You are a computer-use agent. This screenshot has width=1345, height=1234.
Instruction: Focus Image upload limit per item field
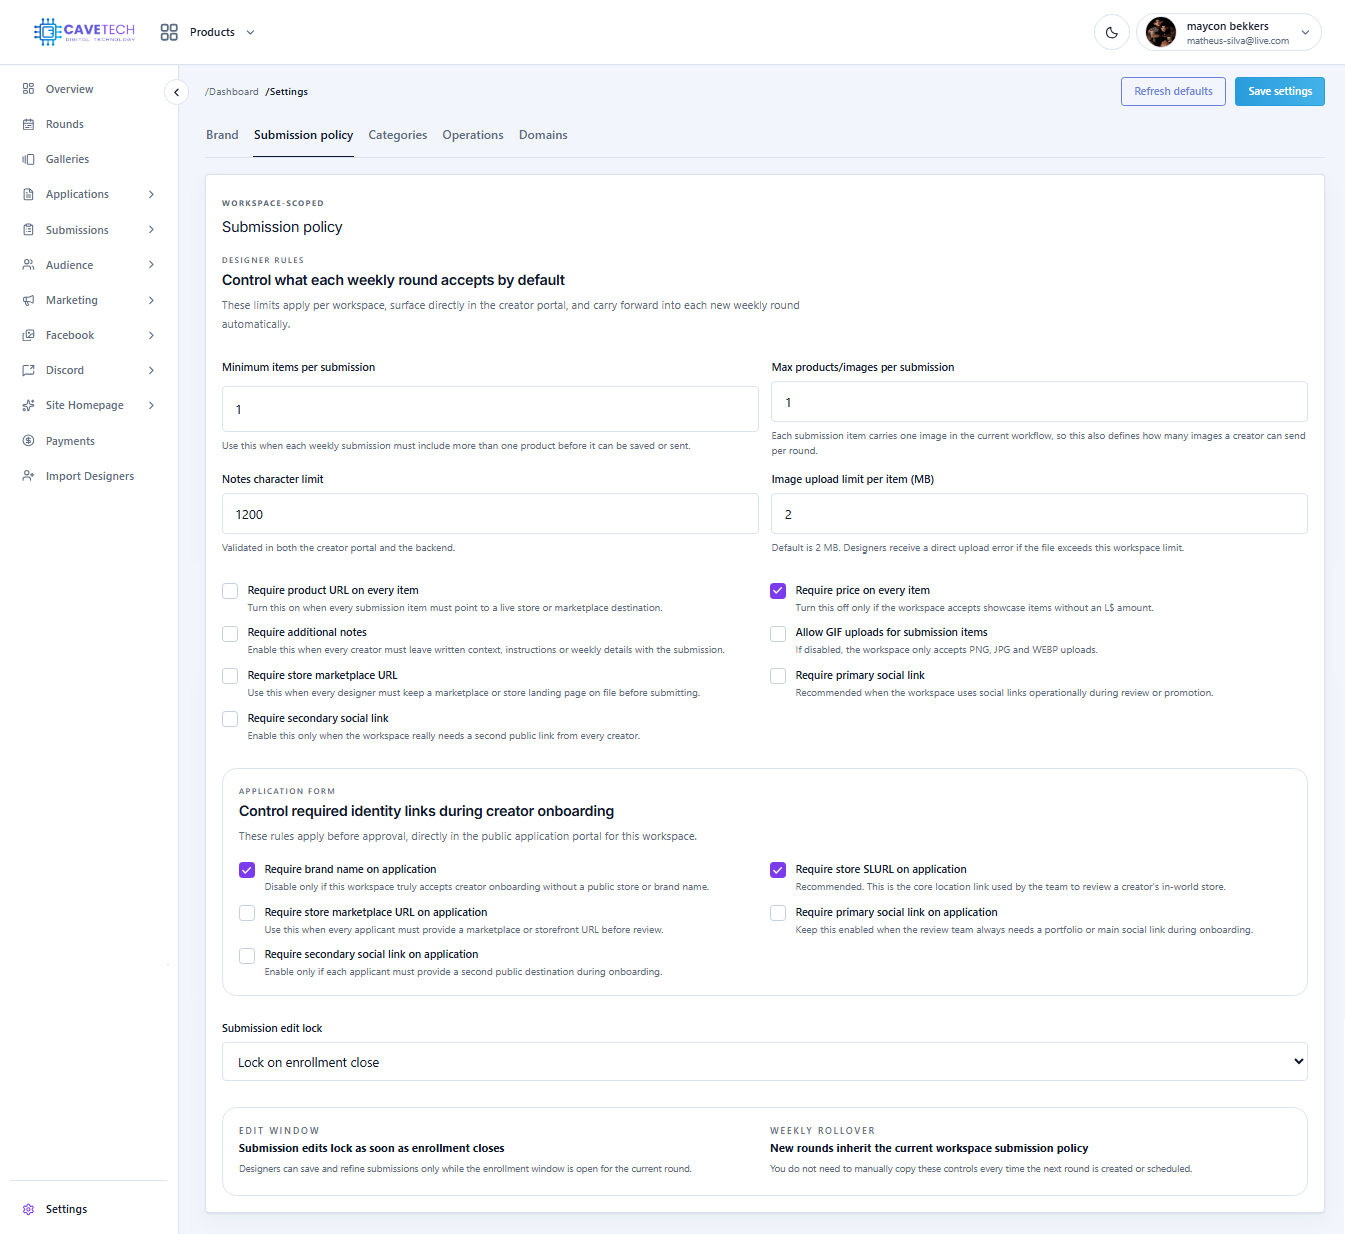(1039, 514)
